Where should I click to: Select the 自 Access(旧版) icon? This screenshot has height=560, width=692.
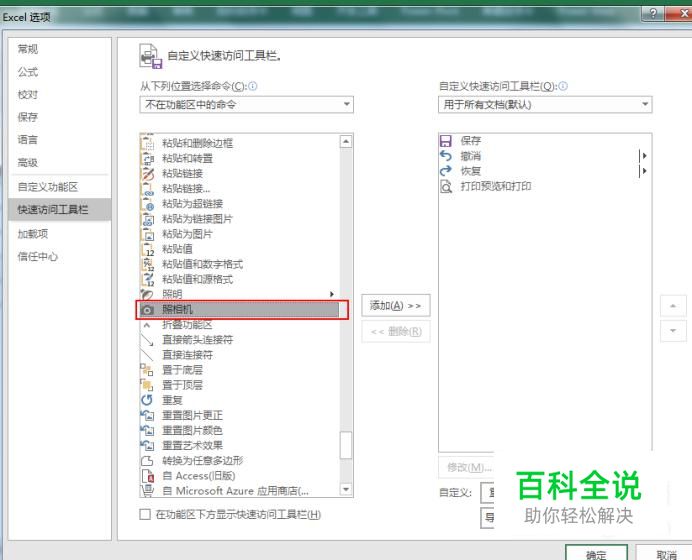click(147, 476)
